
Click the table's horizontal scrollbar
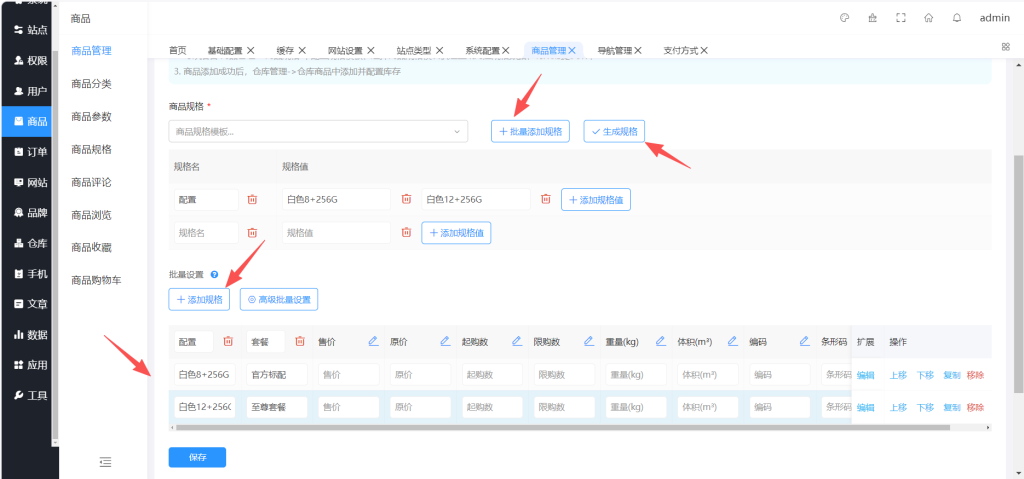pyautogui.click(x=563, y=427)
